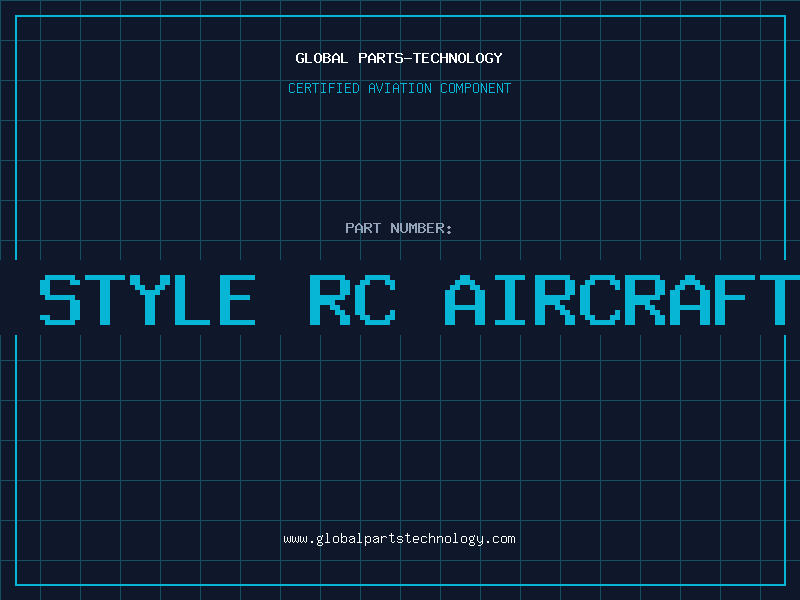Select the word PARTS-TECHNOLOGY in header

(x=431, y=58)
